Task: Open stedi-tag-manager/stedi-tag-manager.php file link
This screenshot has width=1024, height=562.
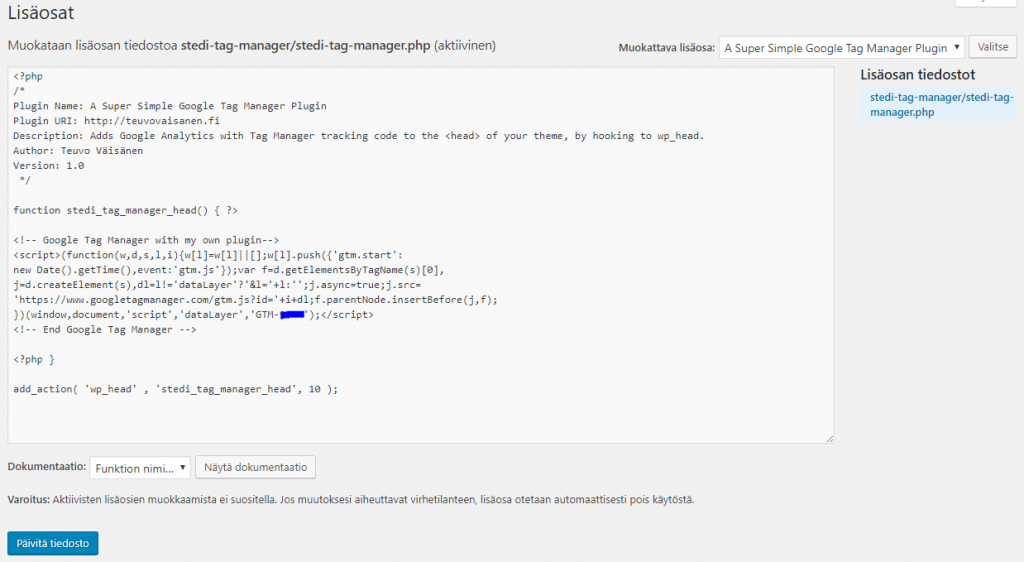Action: pyautogui.click(x=941, y=104)
